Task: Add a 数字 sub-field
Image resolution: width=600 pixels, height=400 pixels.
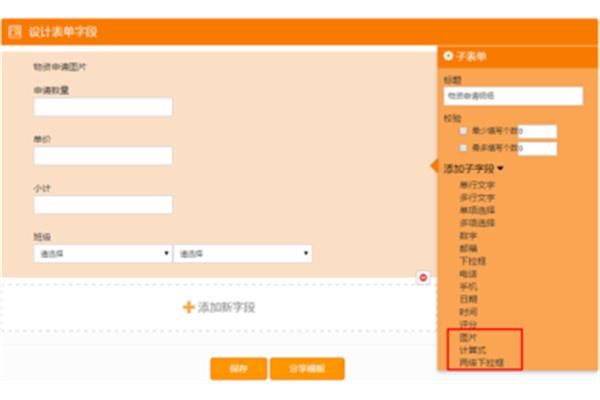Action: [x=468, y=236]
